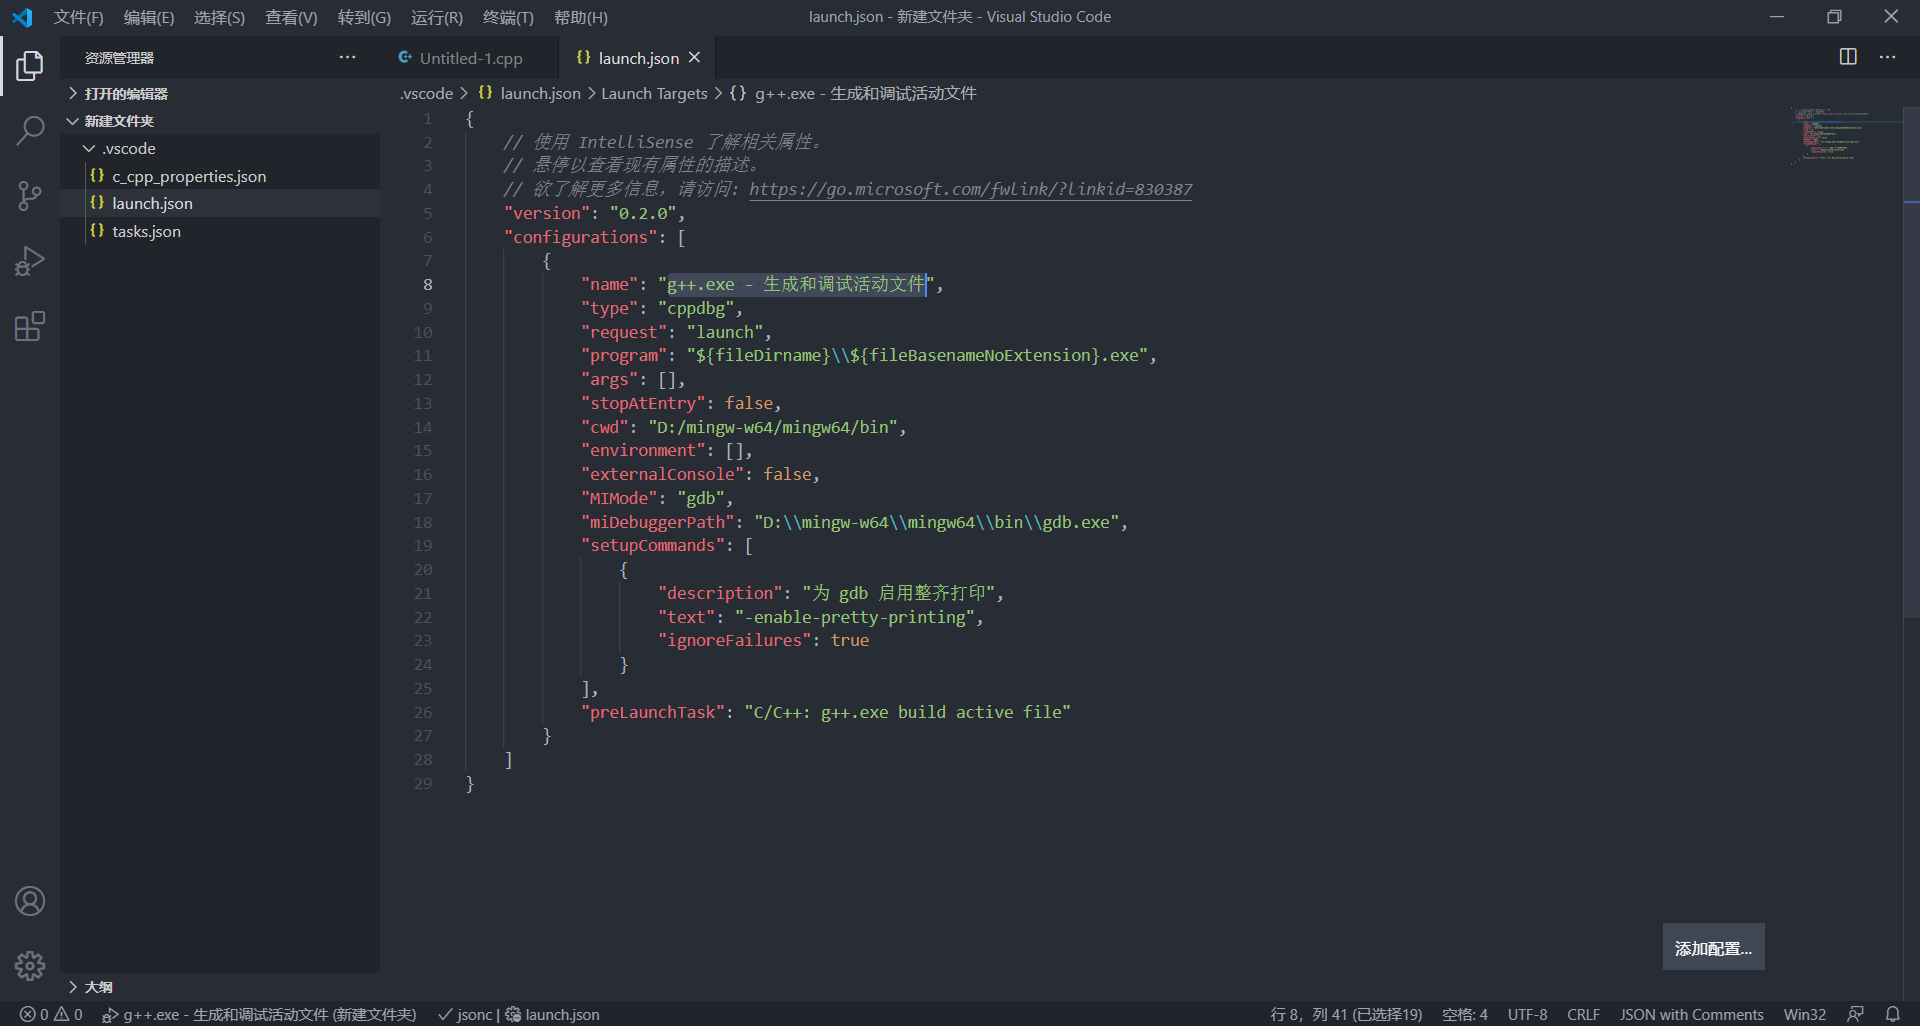Click the warnings count icon in status bar
This screenshot has height=1026, width=1920.
click(69, 1014)
